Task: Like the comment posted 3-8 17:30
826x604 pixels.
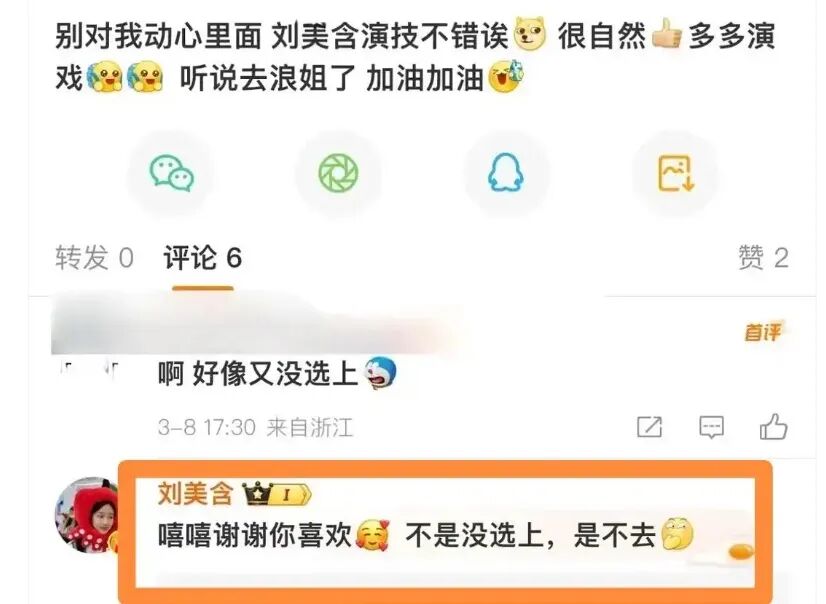Action: [773, 427]
